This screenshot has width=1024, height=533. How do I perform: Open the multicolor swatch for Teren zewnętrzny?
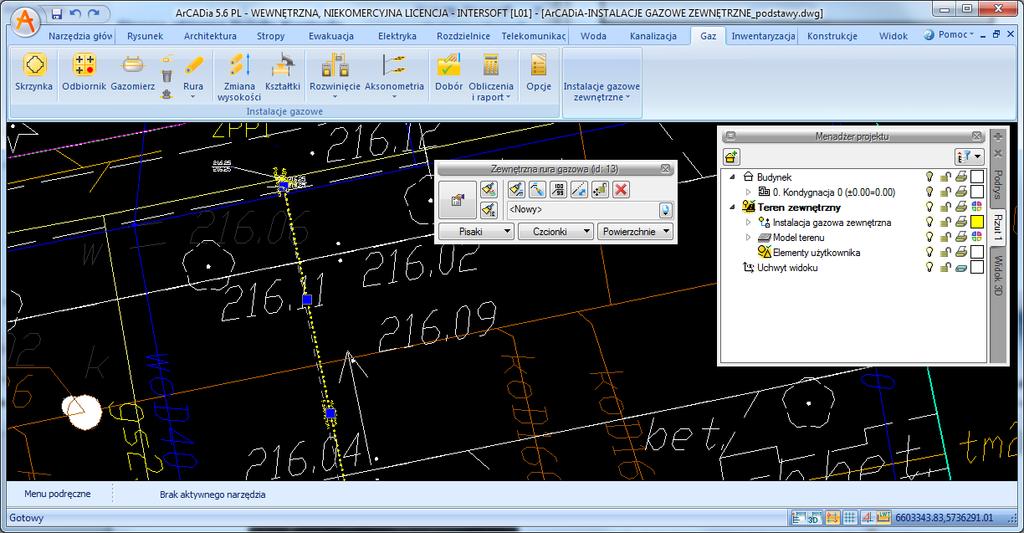pyautogui.click(x=977, y=207)
